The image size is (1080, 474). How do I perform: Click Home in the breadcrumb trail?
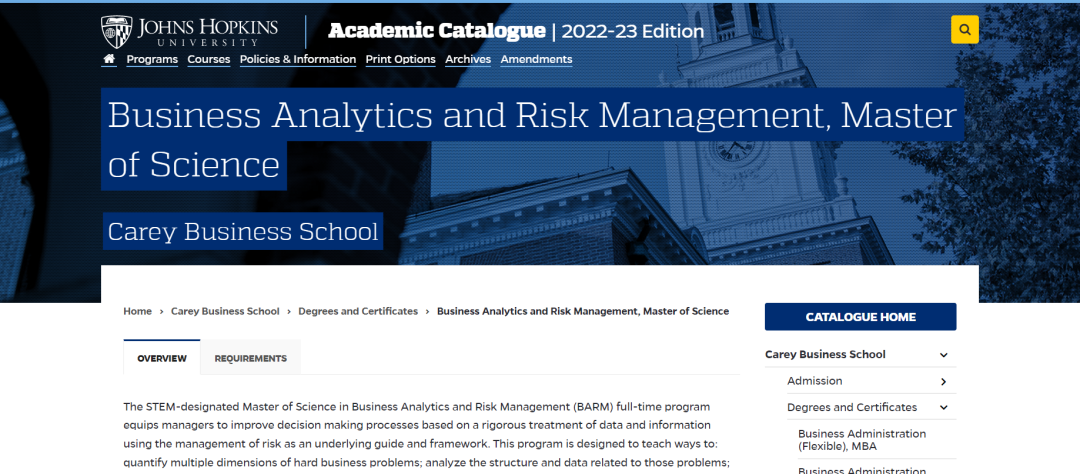point(137,311)
